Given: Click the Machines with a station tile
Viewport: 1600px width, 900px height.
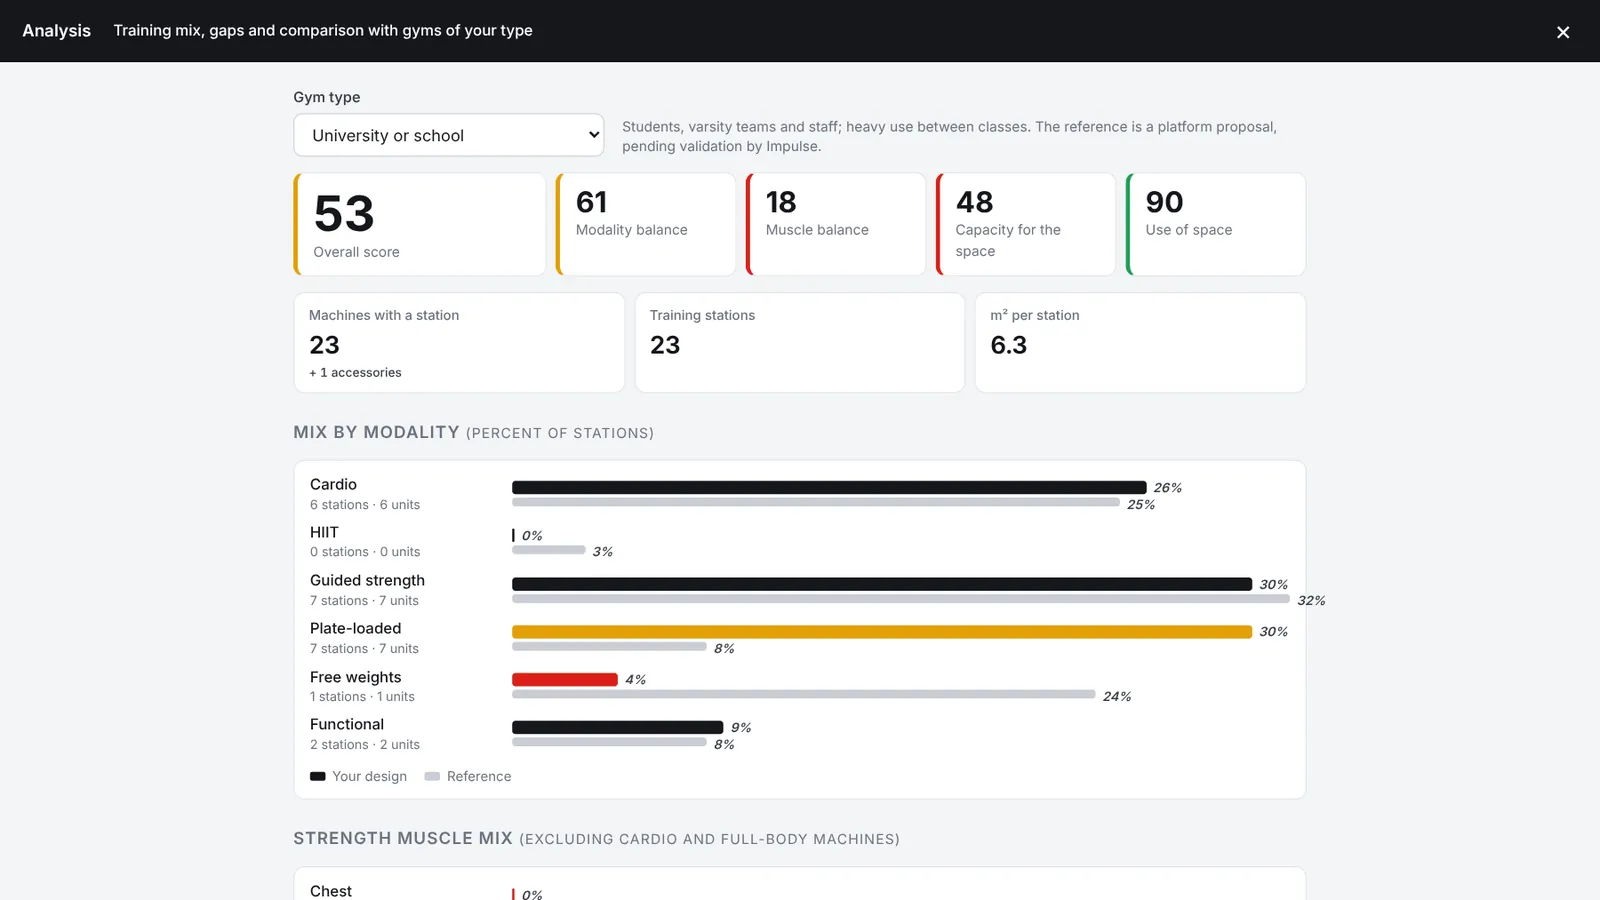Looking at the screenshot, I should 459,342.
